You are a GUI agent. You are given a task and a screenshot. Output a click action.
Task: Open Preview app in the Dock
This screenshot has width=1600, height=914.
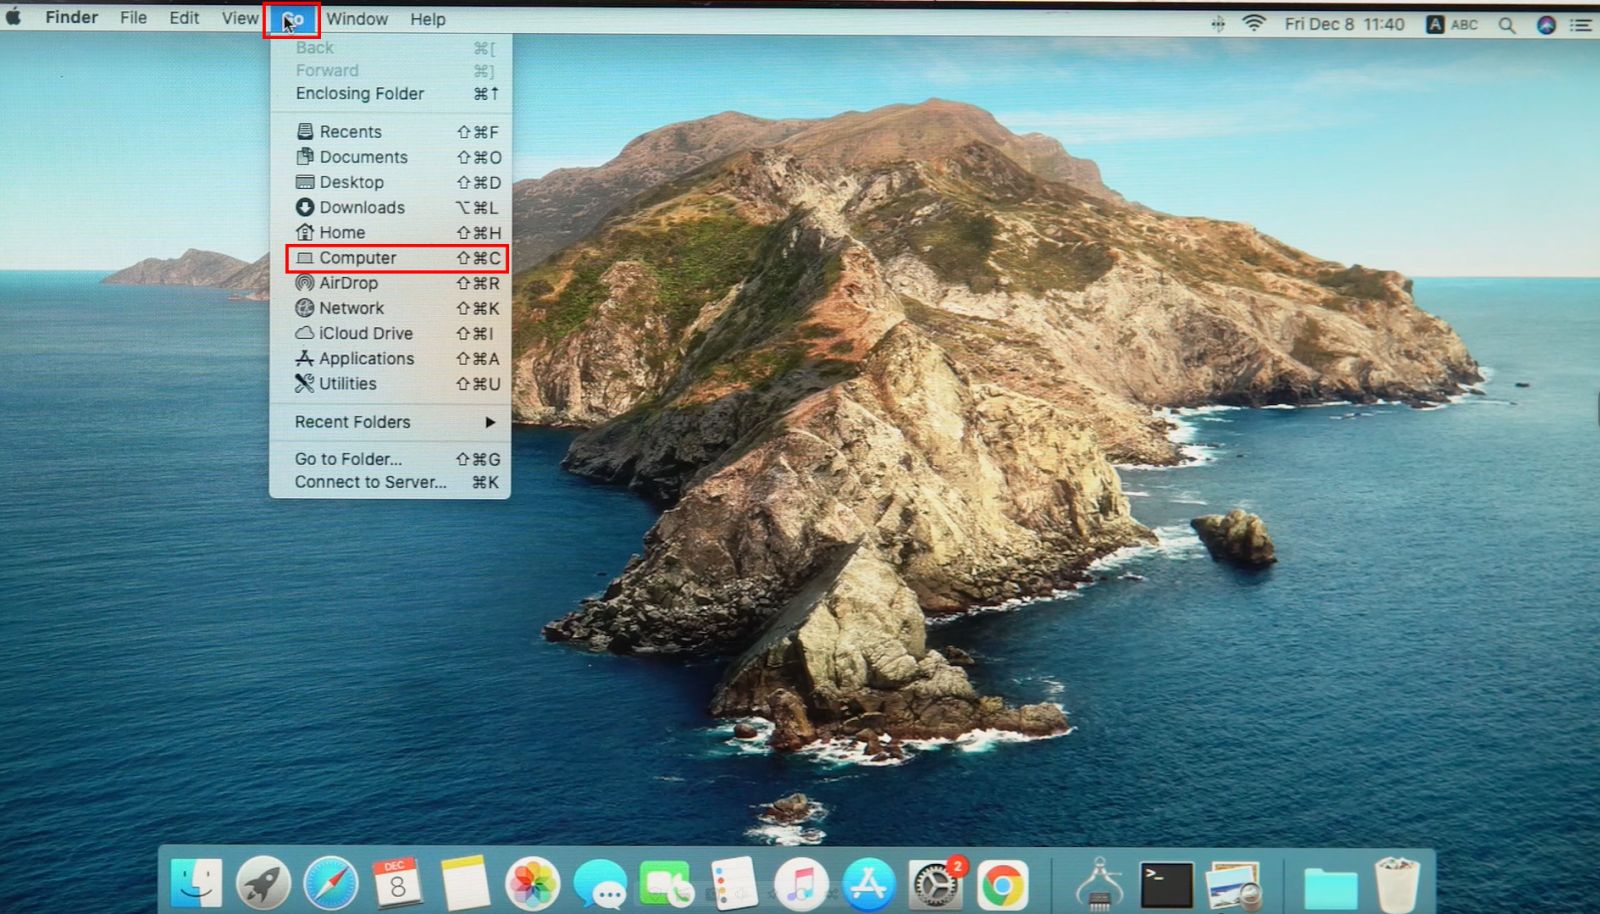point(1234,885)
